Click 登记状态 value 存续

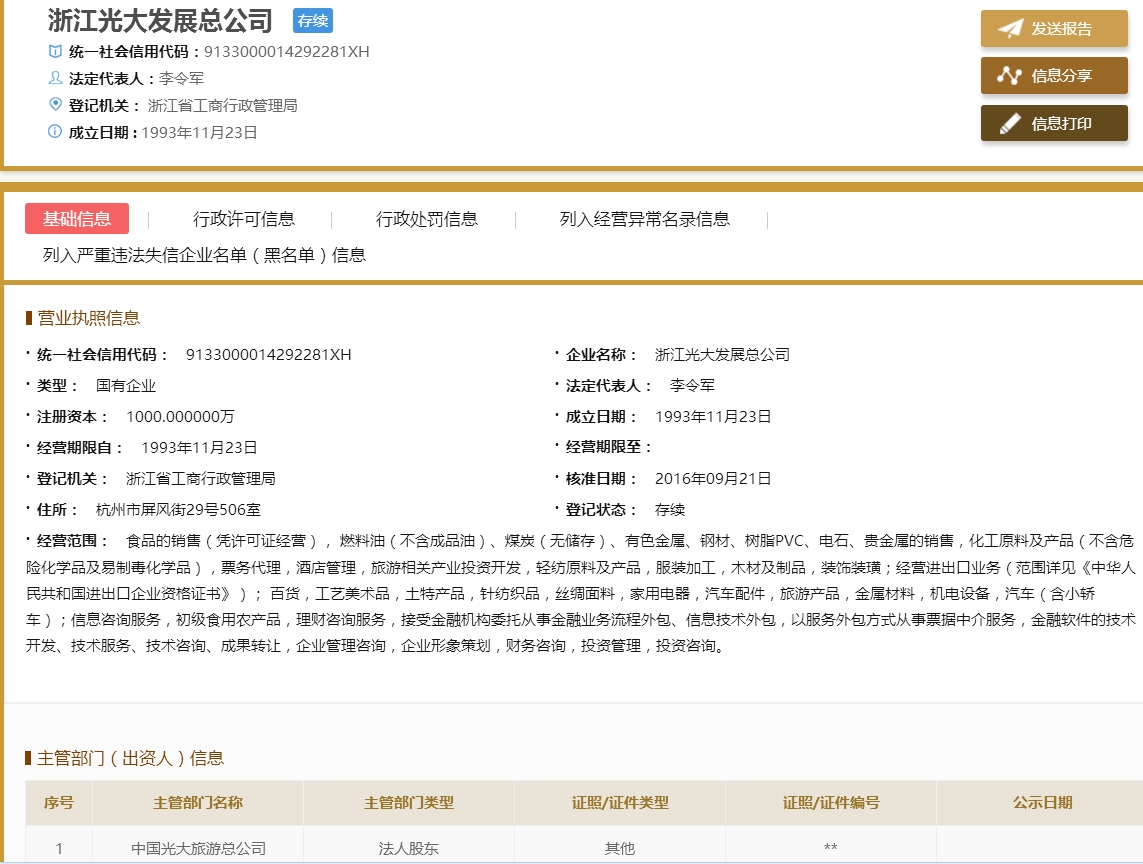670,510
